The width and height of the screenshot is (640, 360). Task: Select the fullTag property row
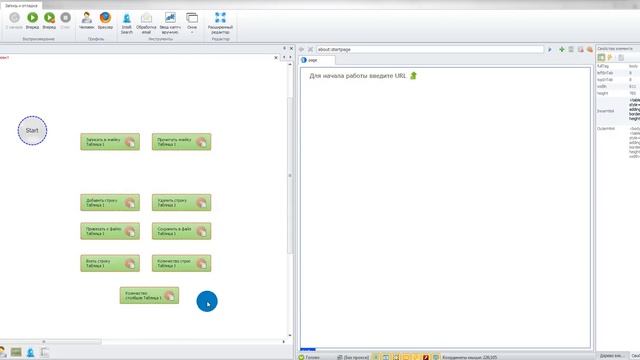pos(618,66)
